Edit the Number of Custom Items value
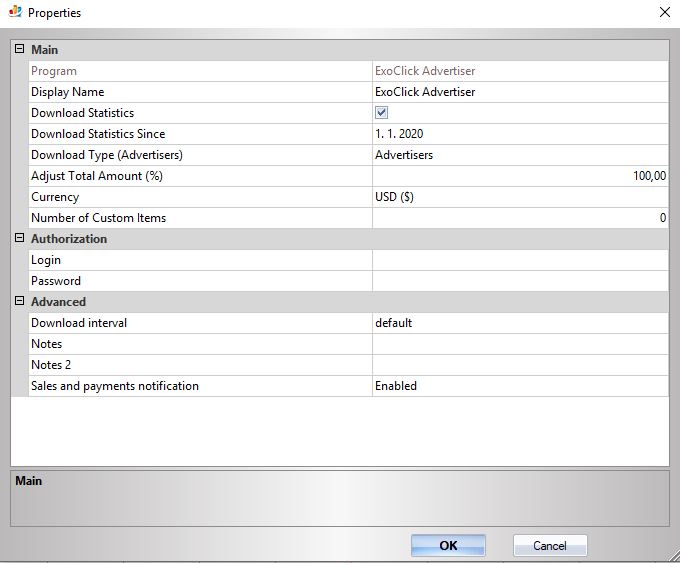This screenshot has width=680, height=563. pyautogui.click(x=520, y=218)
